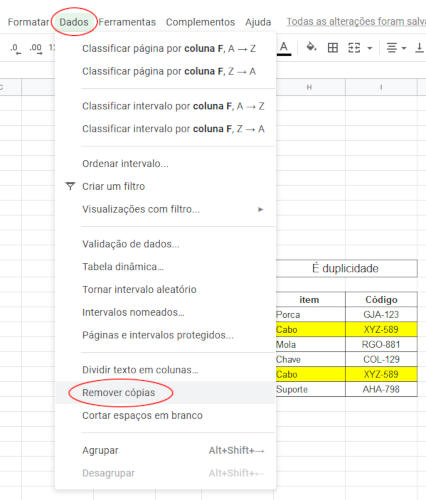
Task: Select Criar um filtro
Action: point(166,186)
